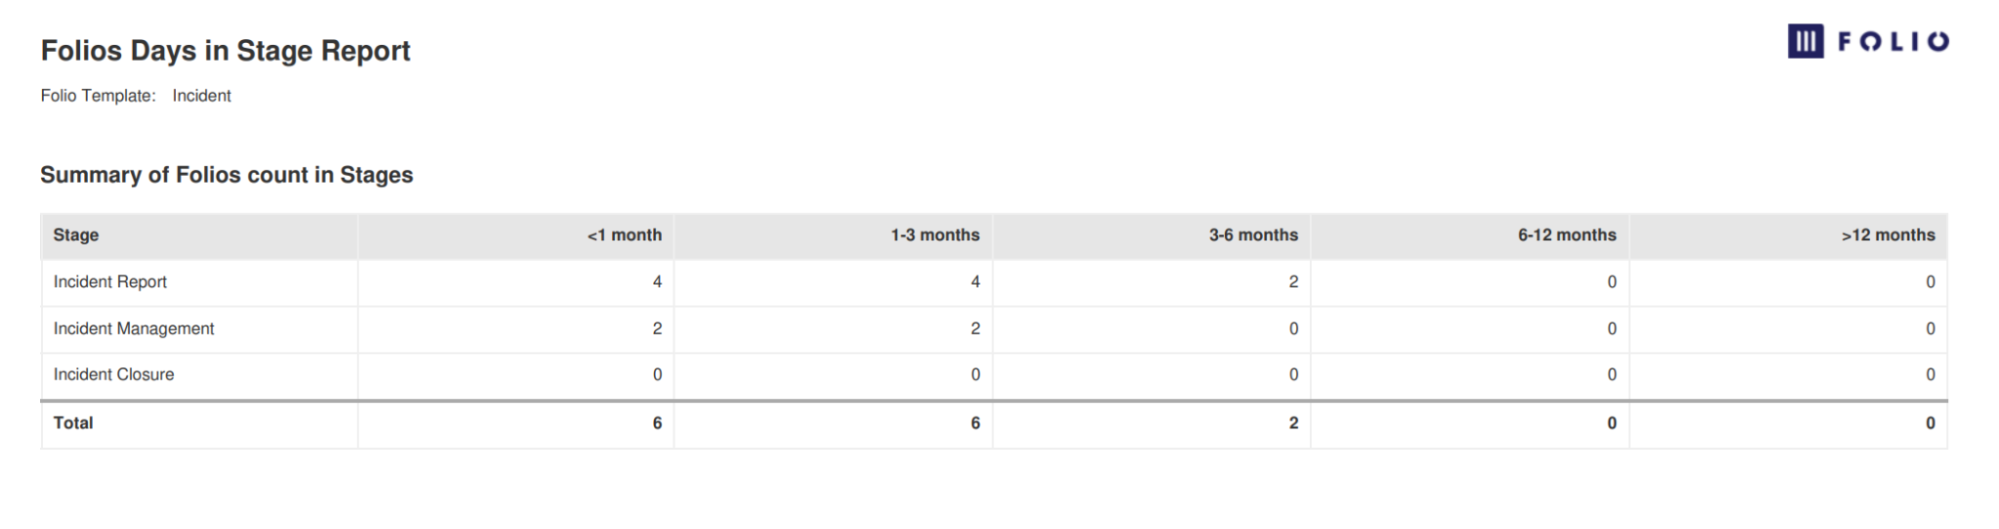Click the Total row label
Image resolution: width=1999 pixels, height=529 pixels.
pyautogui.click(x=73, y=423)
